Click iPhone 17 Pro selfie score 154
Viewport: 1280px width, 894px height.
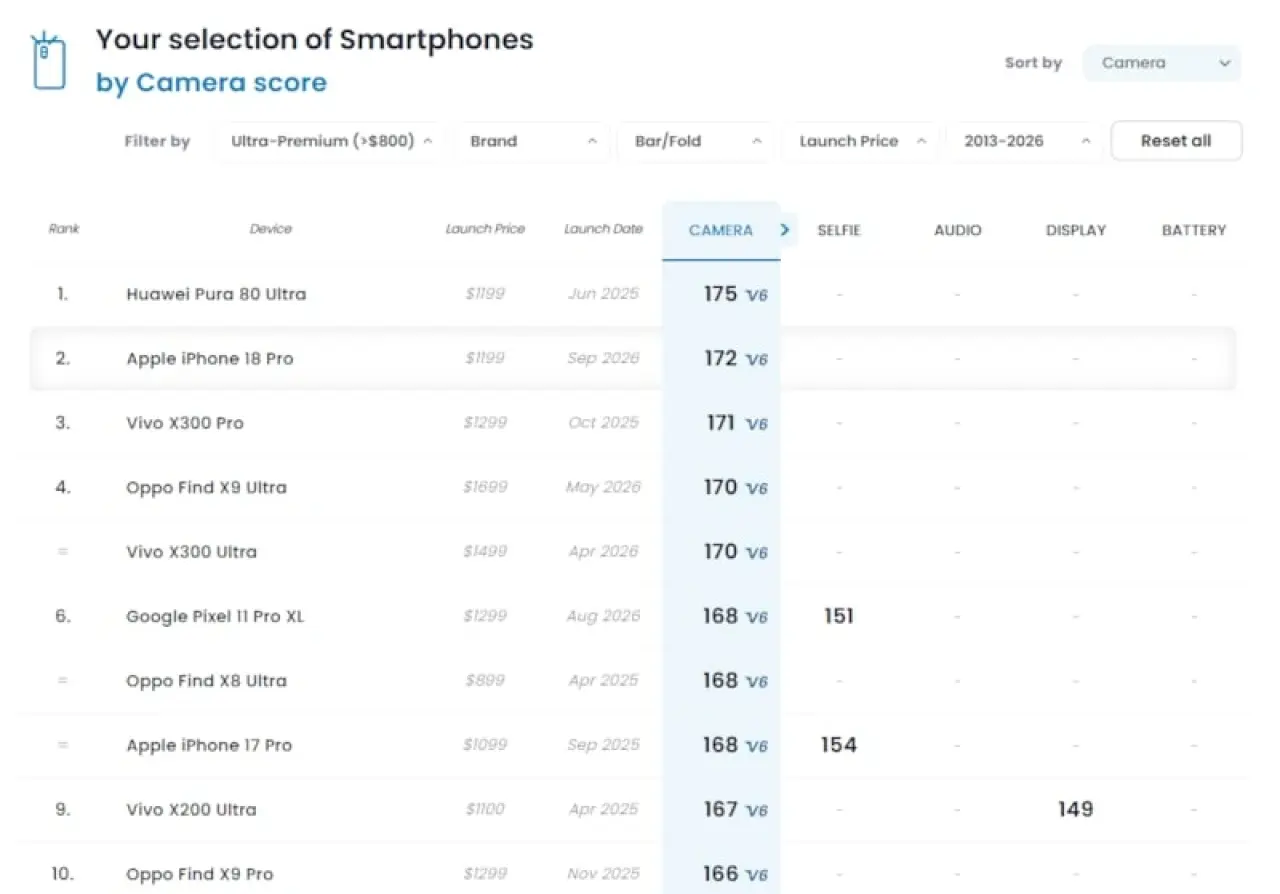[838, 745]
